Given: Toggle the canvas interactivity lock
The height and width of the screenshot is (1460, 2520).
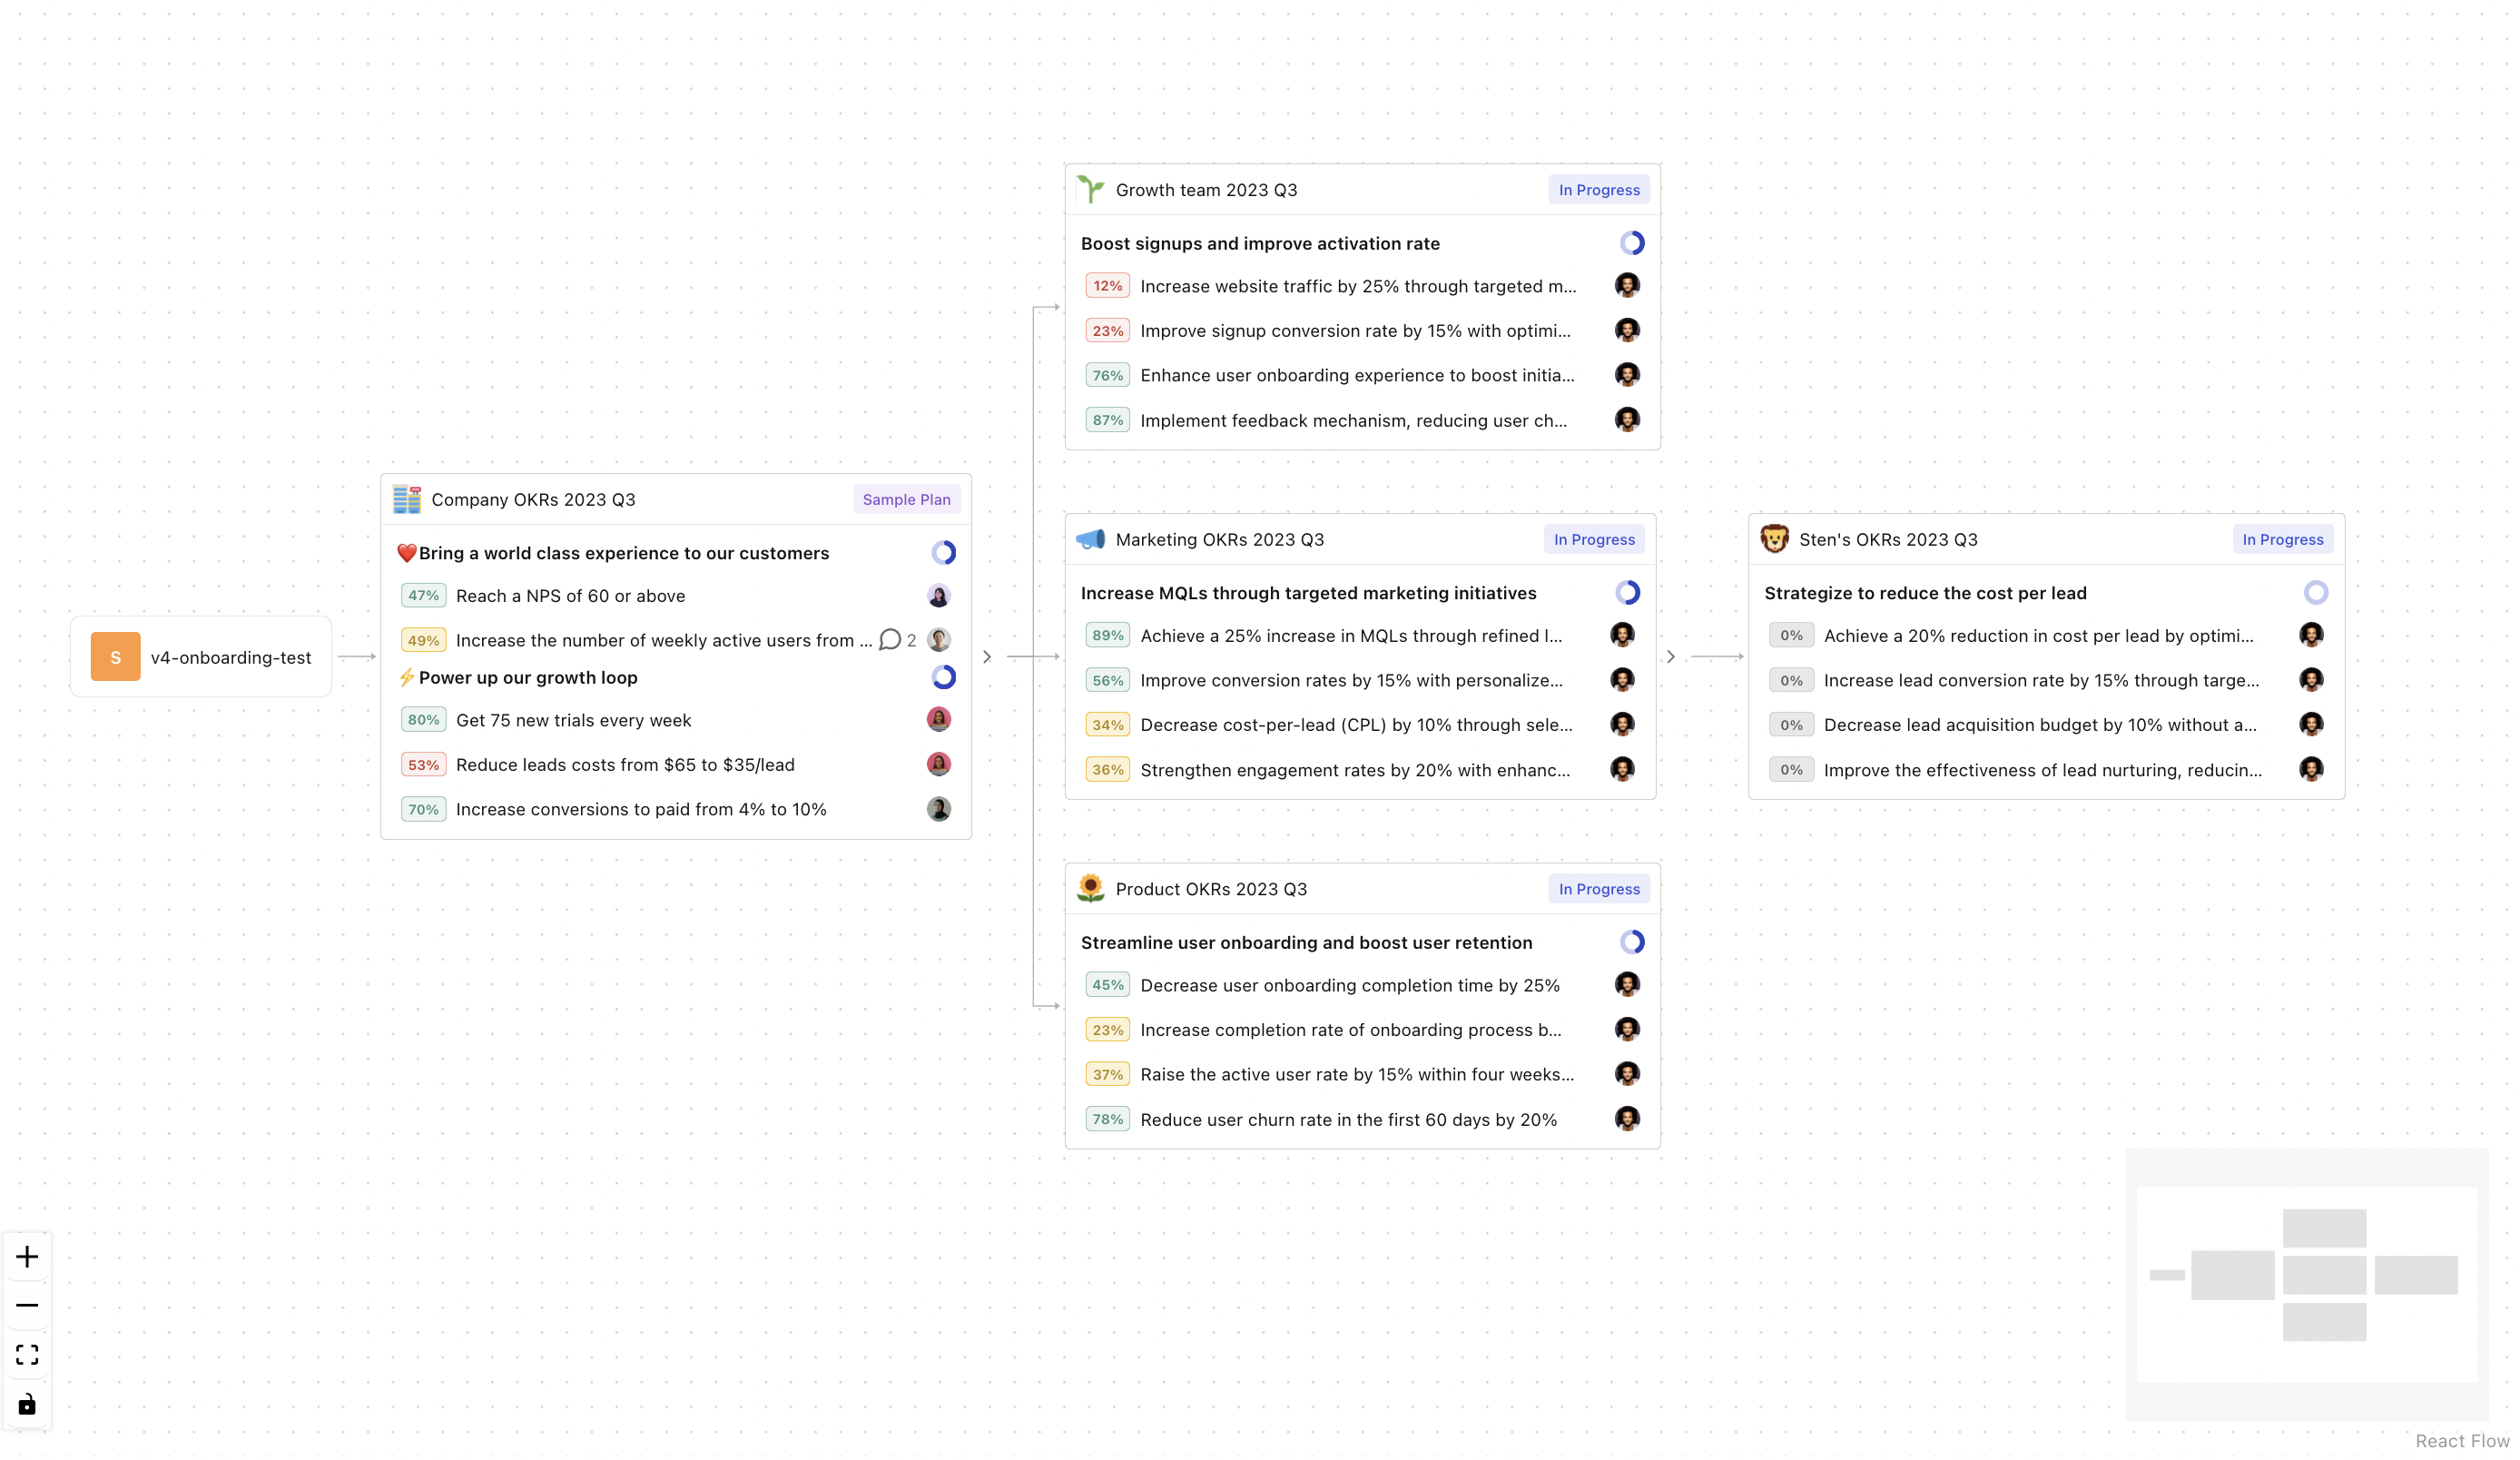Looking at the screenshot, I should pyautogui.click(x=26, y=1404).
